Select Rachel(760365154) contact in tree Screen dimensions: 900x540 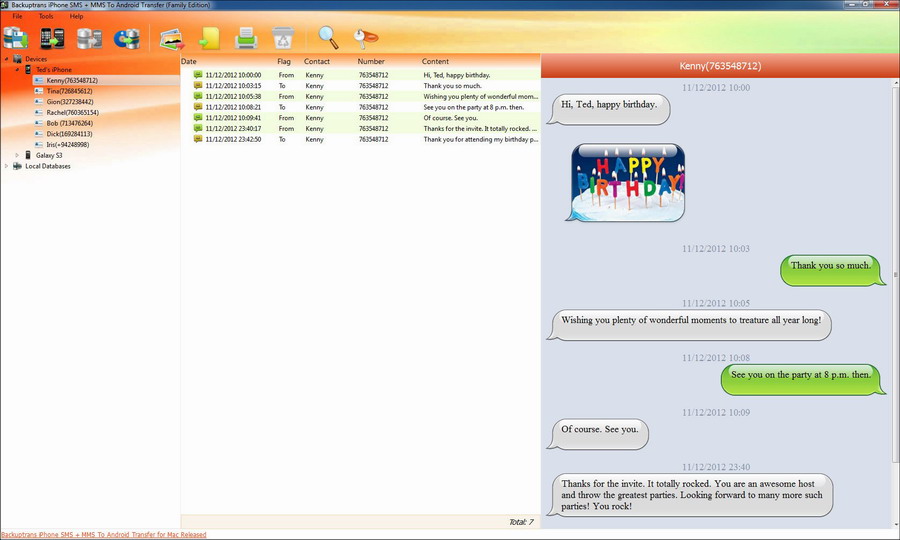72,112
